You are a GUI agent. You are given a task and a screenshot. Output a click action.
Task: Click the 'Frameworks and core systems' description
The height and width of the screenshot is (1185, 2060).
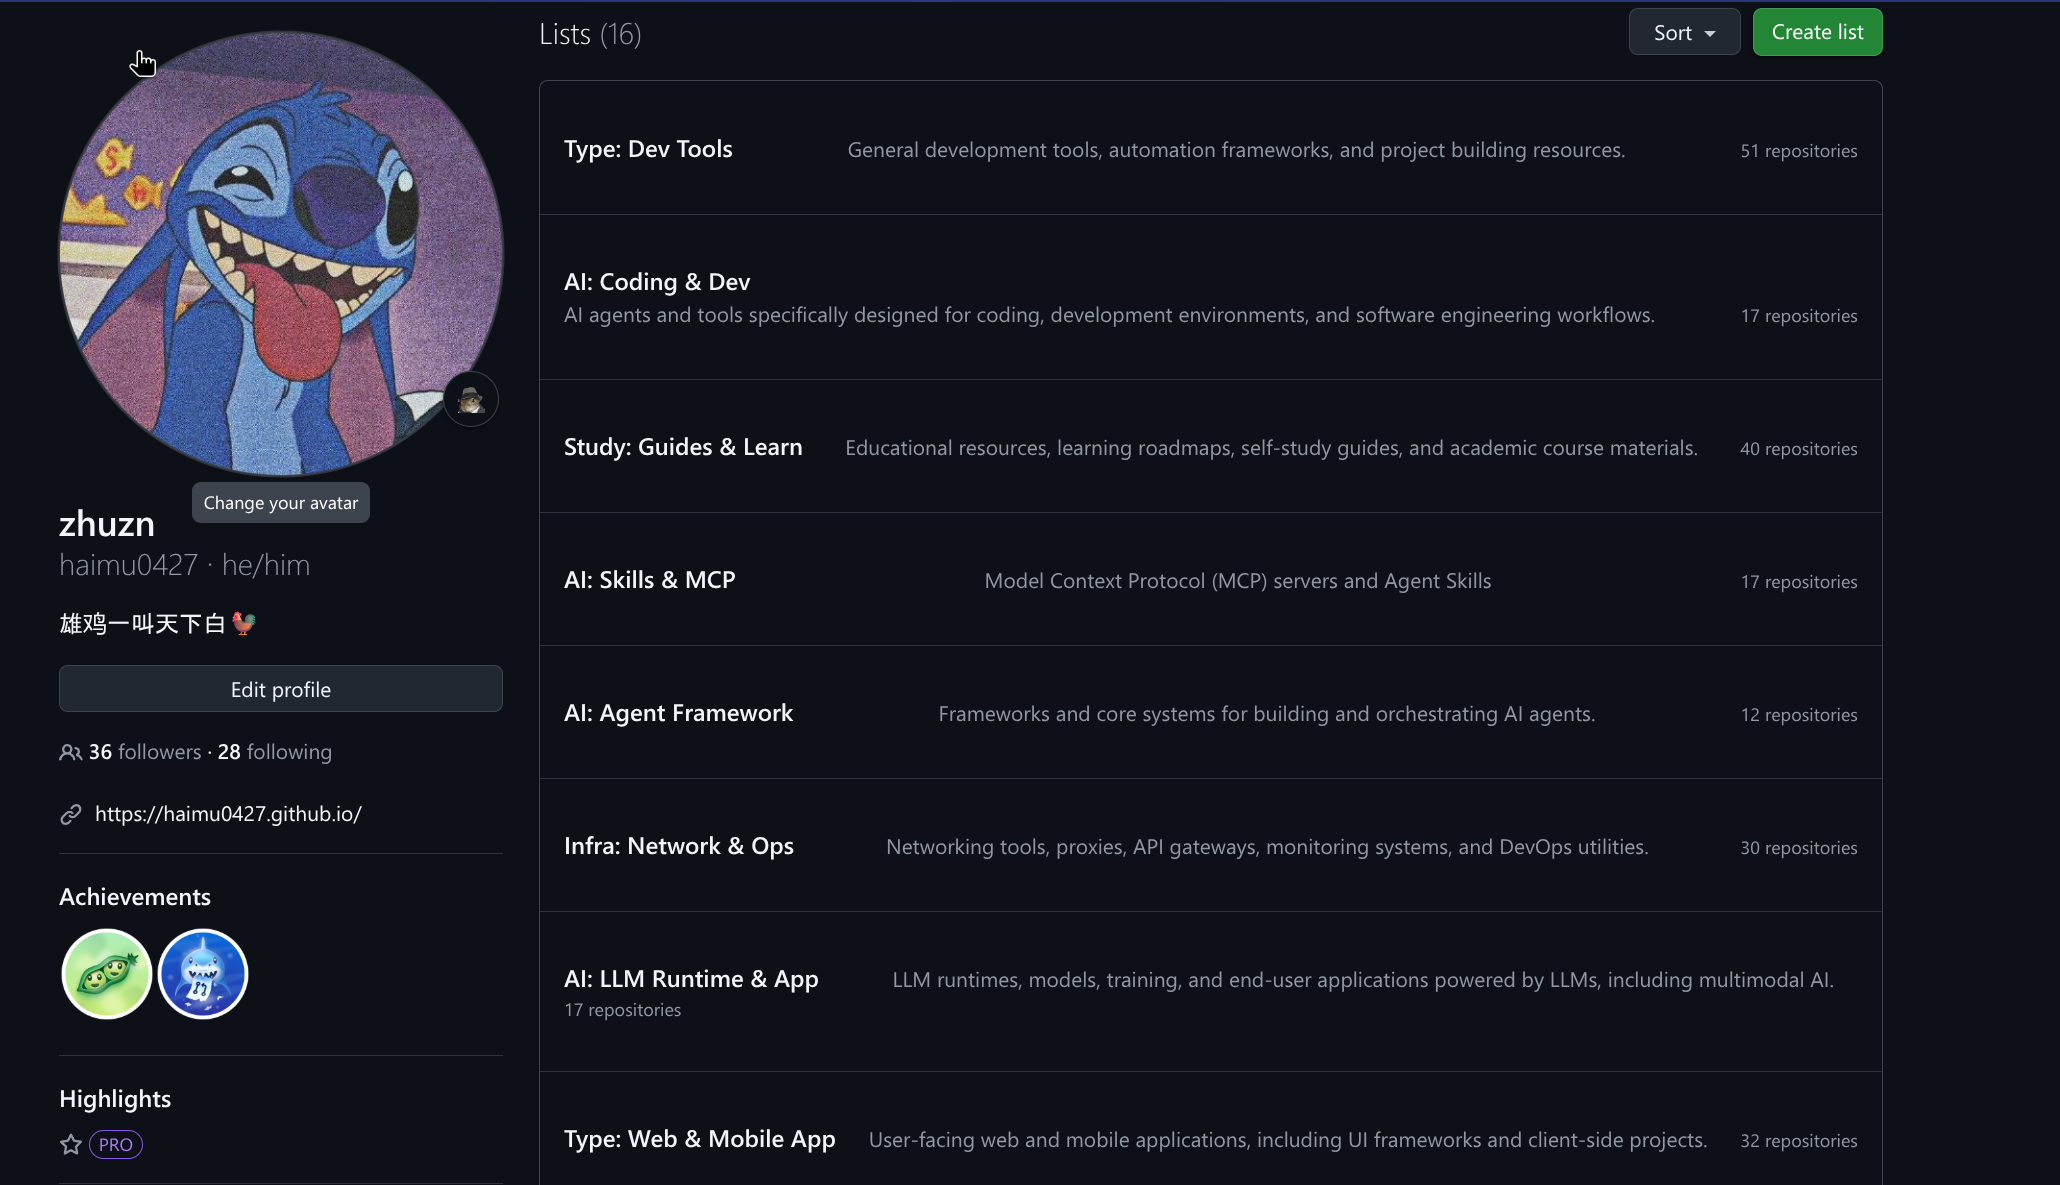[1267, 714]
